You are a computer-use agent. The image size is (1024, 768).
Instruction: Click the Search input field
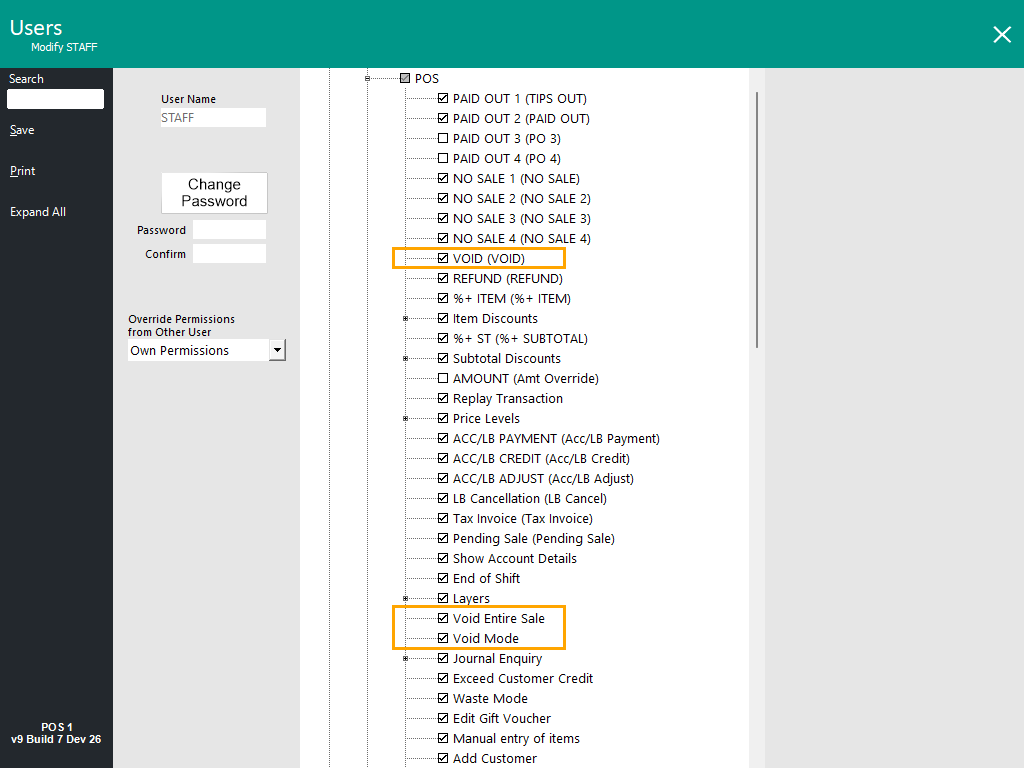click(x=56, y=99)
